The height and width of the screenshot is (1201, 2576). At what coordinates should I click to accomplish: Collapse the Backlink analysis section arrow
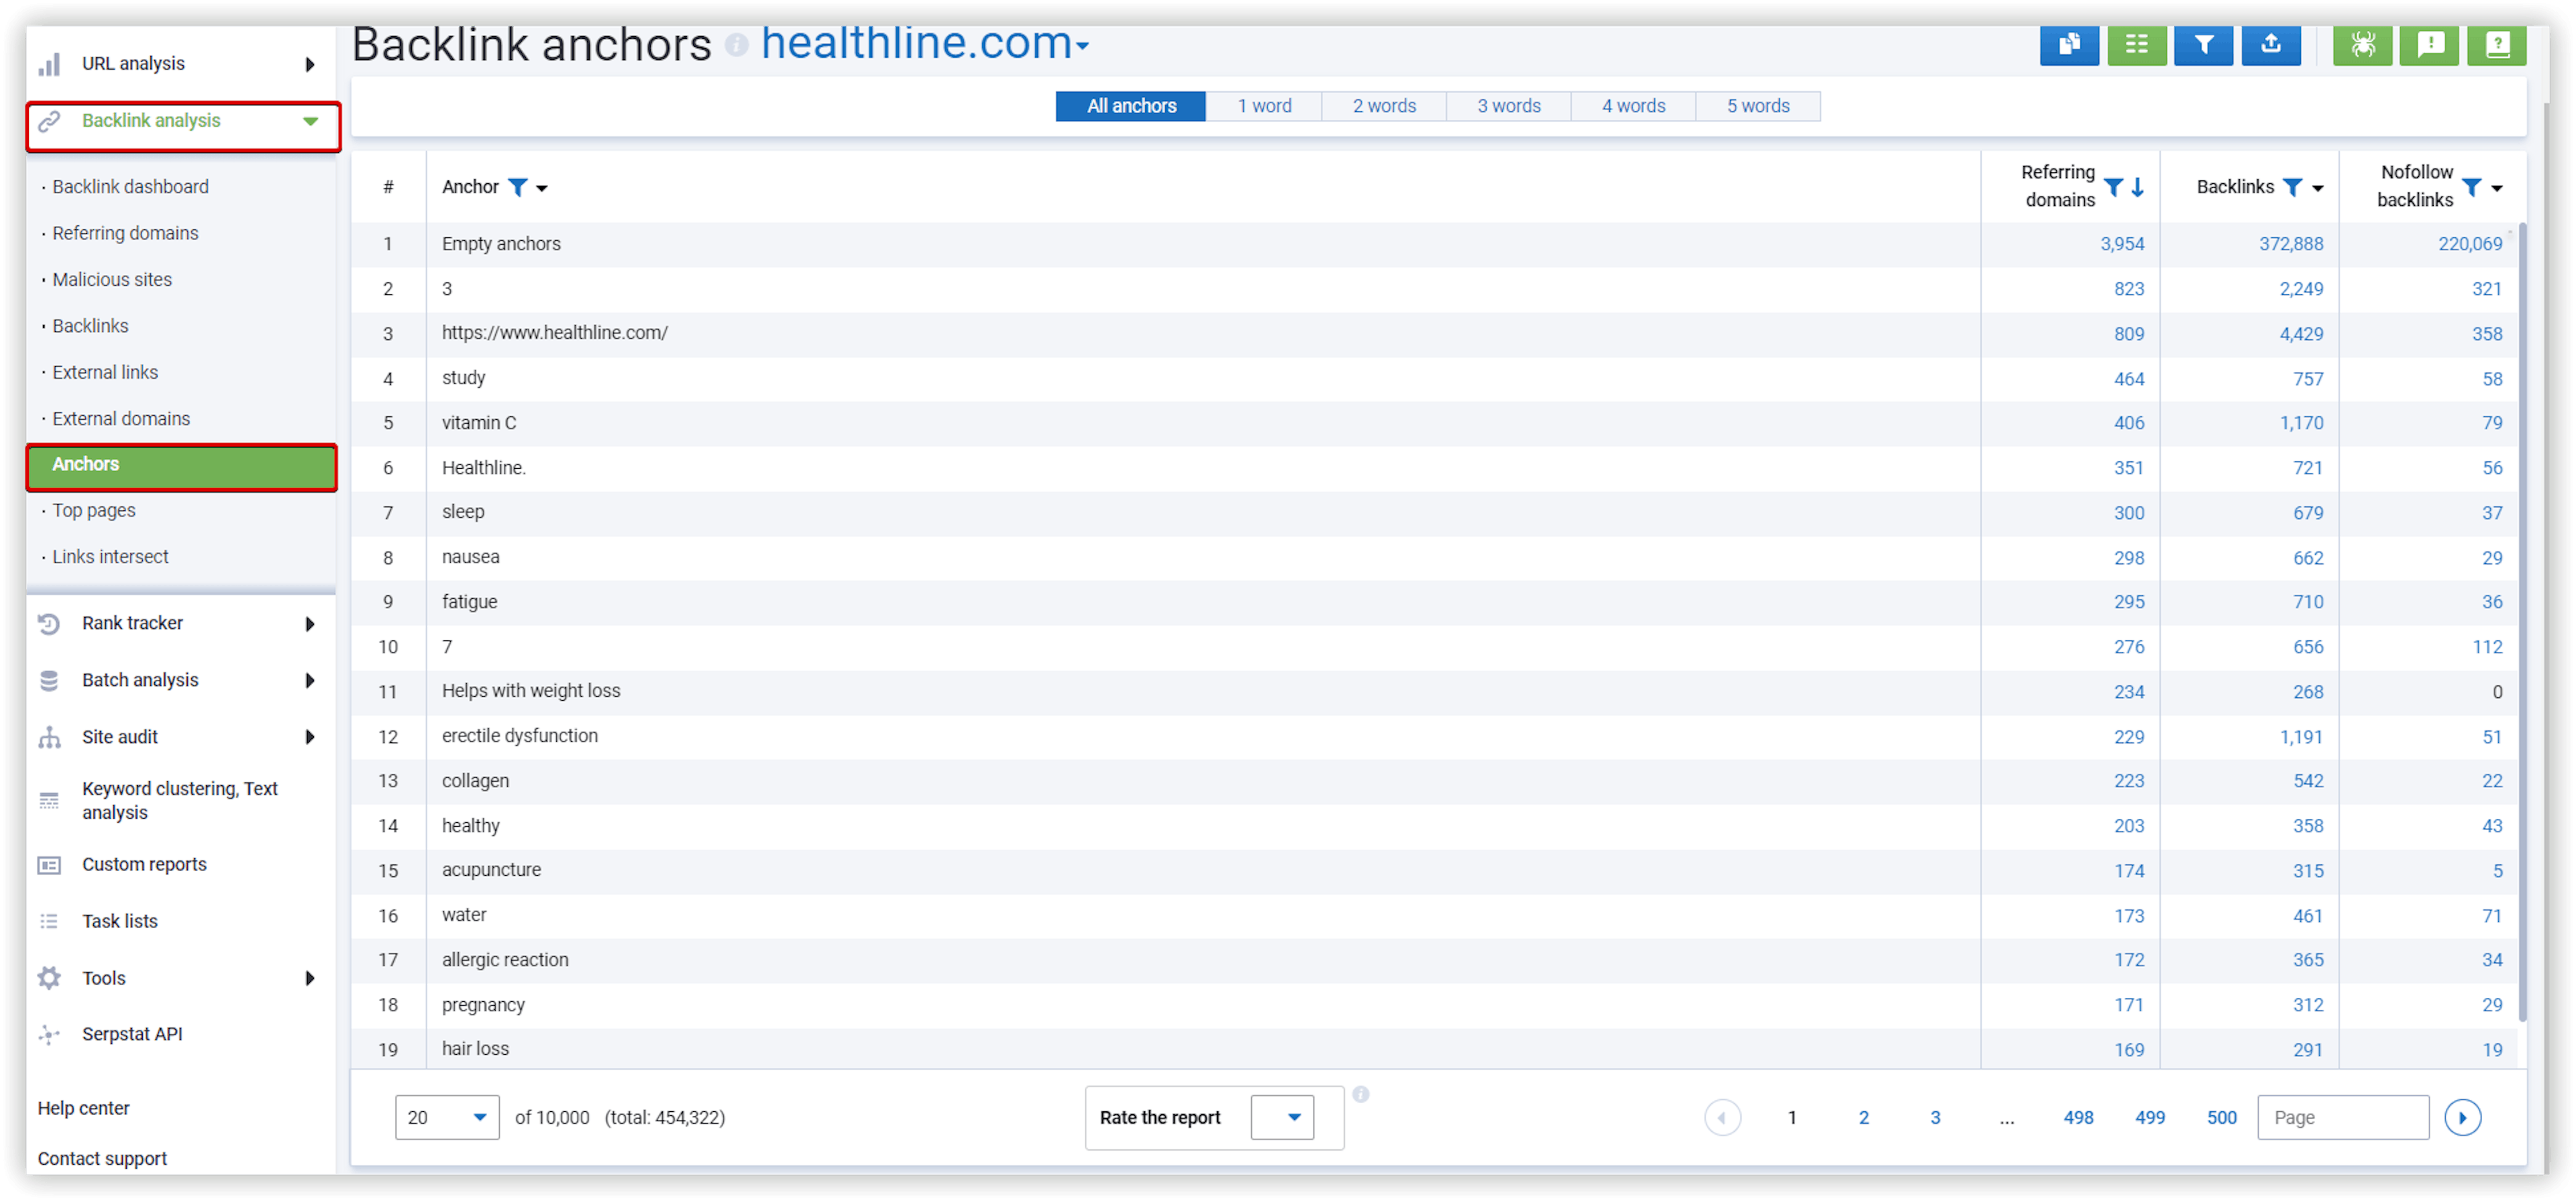pyautogui.click(x=311, y=121)
